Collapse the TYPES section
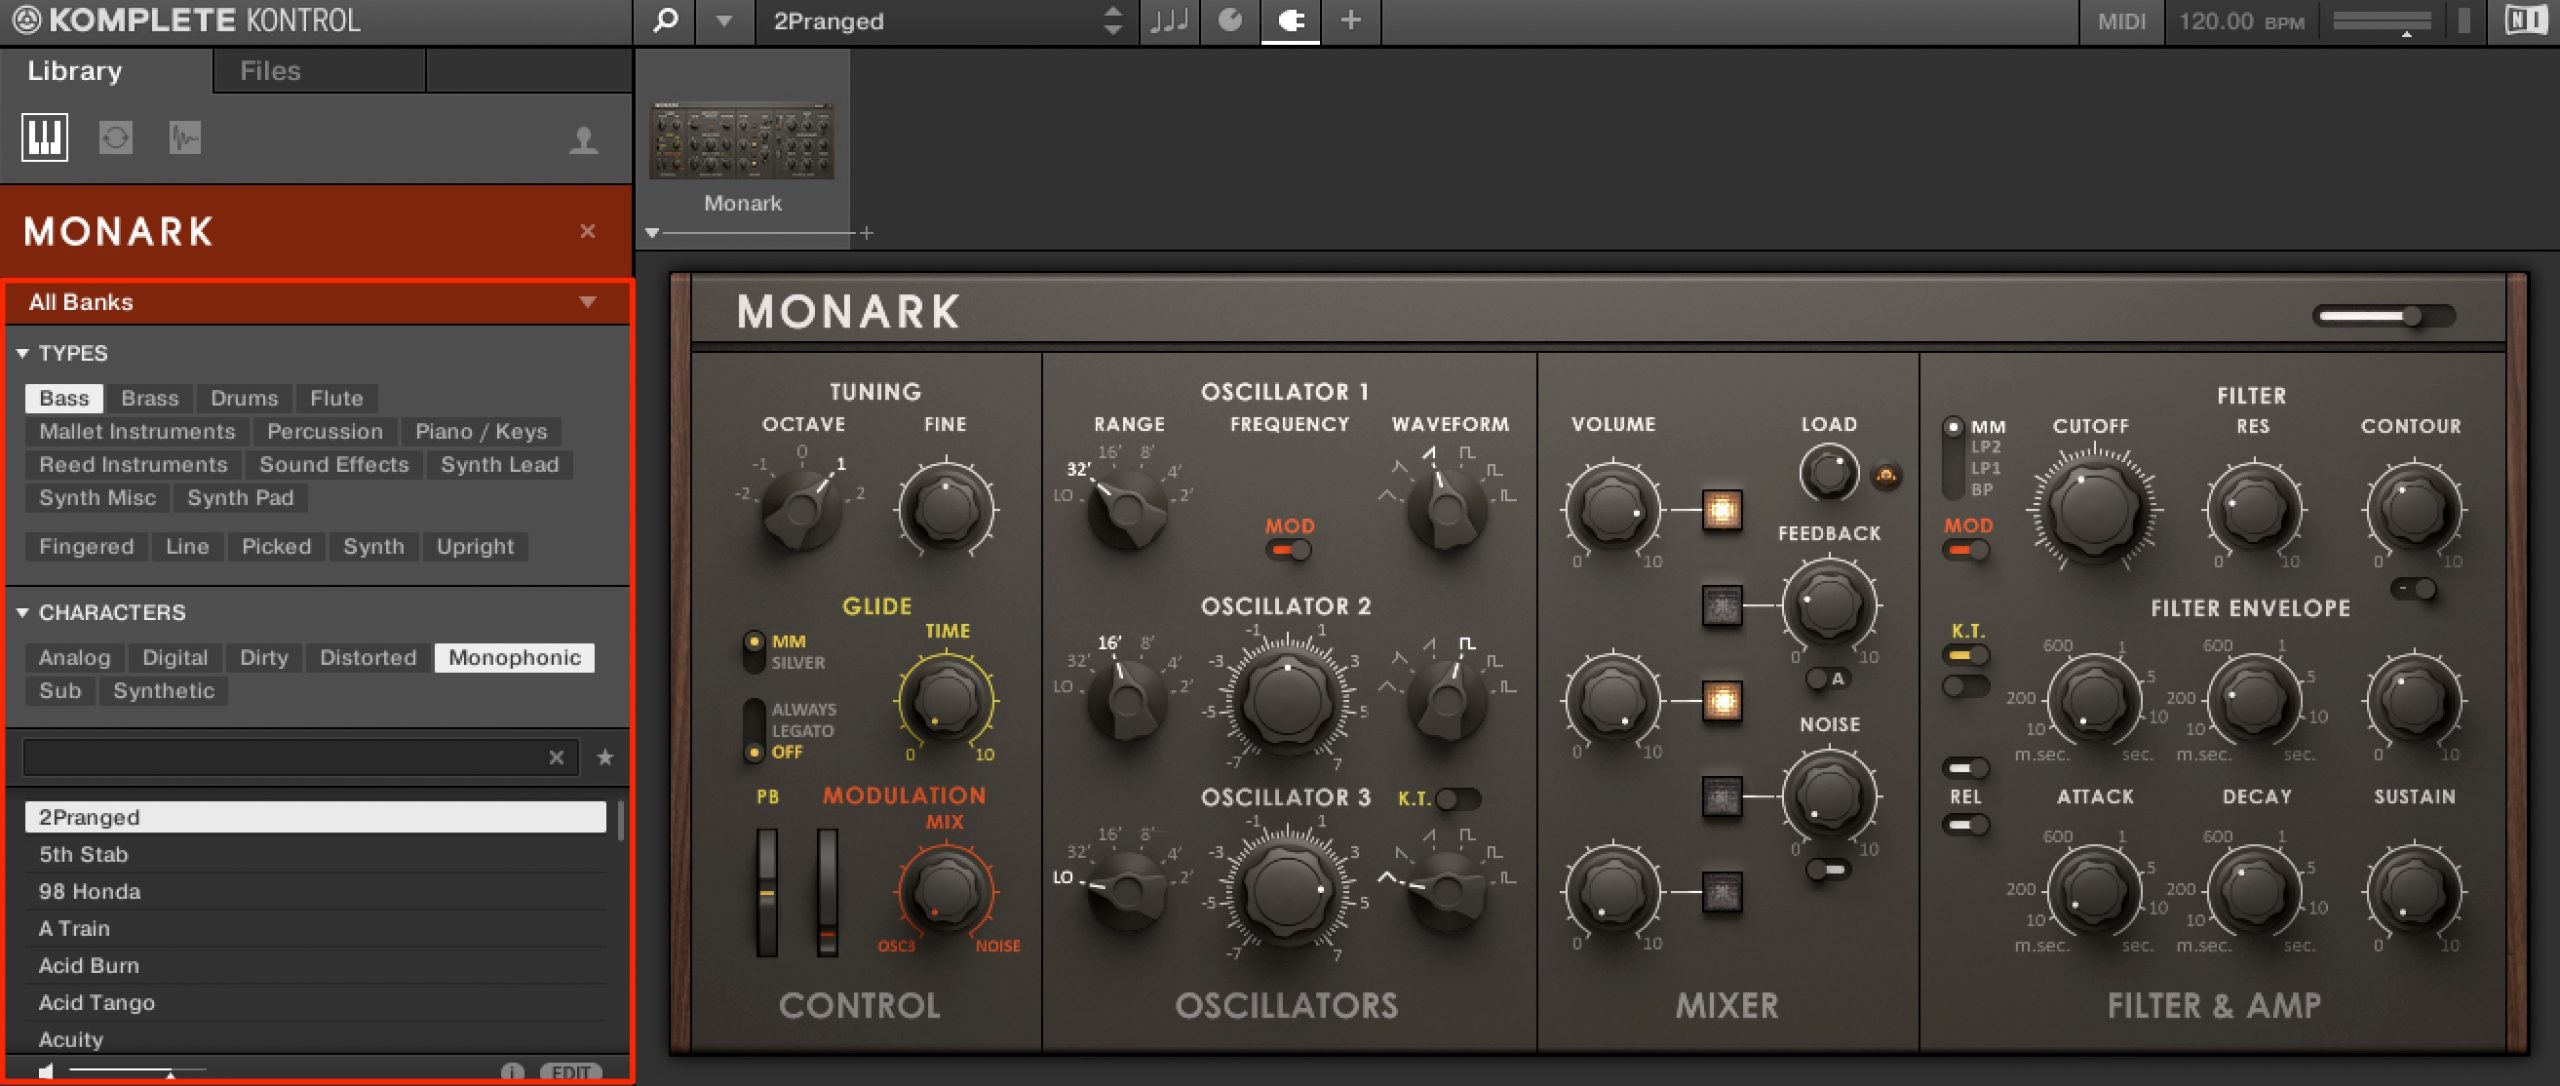 22,353
